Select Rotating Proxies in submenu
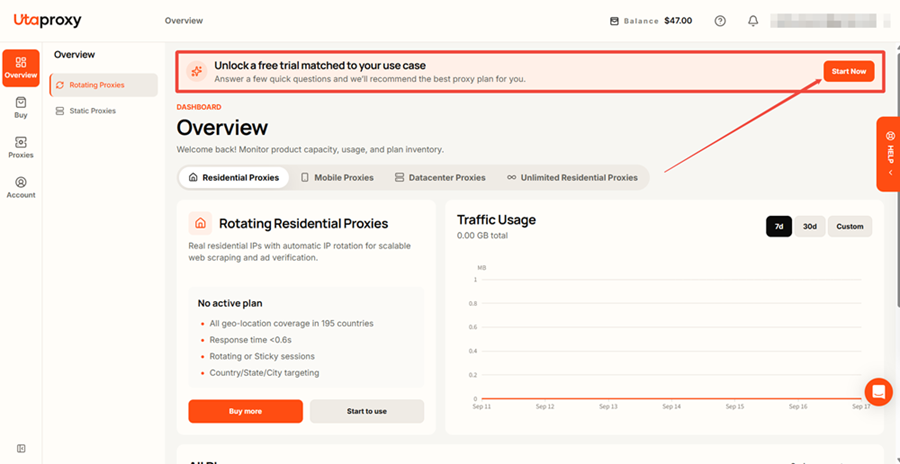This screenshot has height=464, width=900. click(103, 85)
